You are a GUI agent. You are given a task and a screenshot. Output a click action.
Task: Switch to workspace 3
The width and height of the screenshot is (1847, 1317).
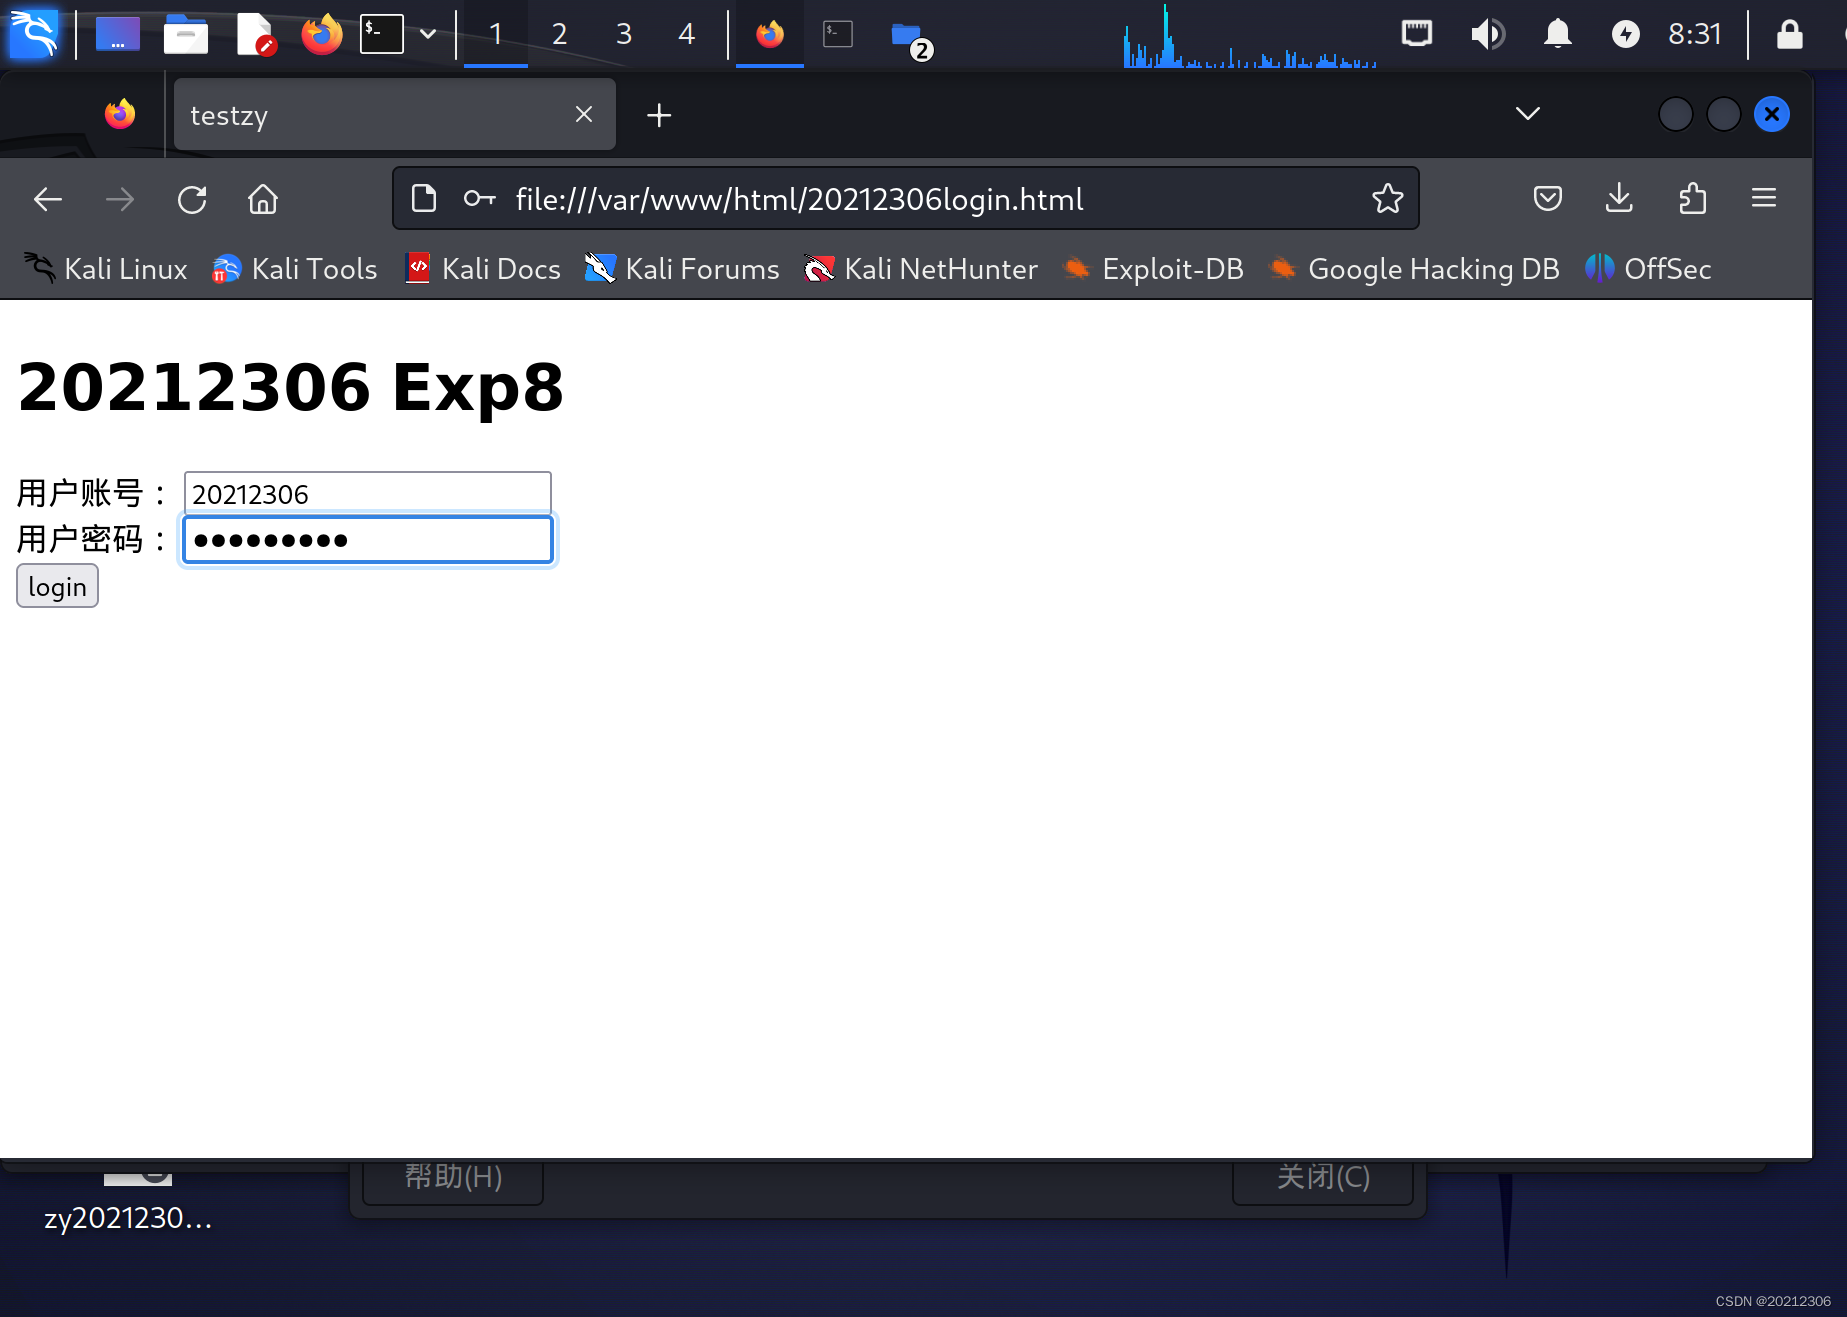coord(624,34)
